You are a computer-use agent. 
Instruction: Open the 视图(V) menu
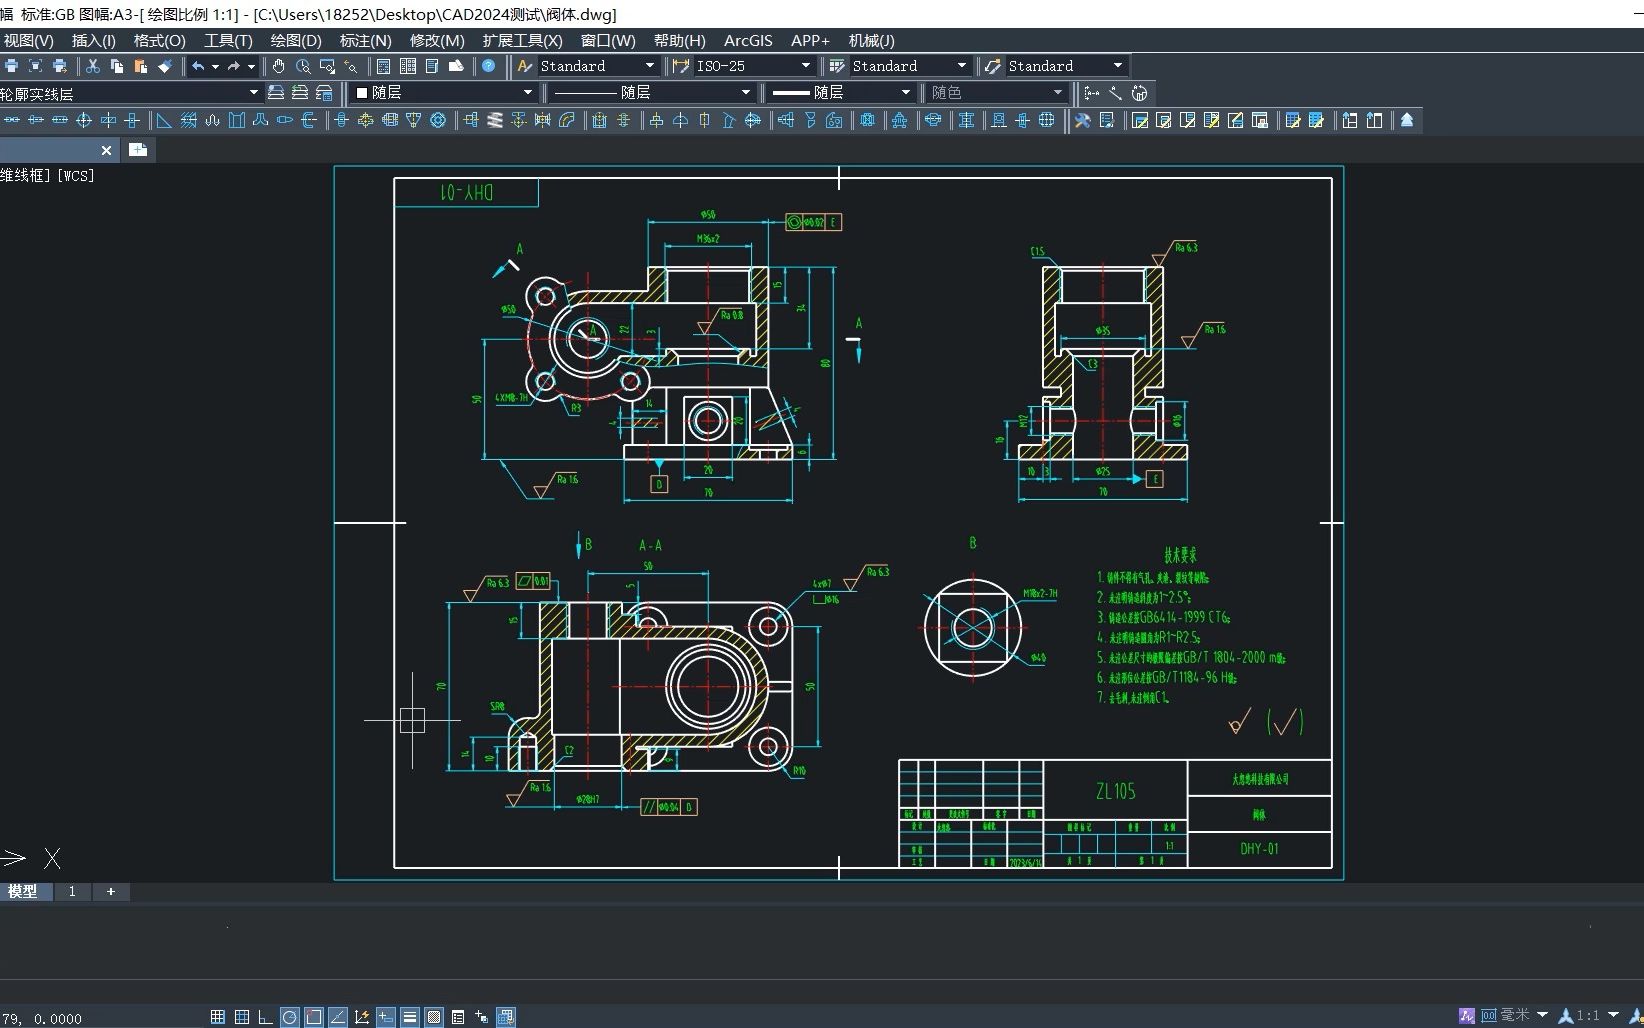pyautogui.click(x=29, y=40)
